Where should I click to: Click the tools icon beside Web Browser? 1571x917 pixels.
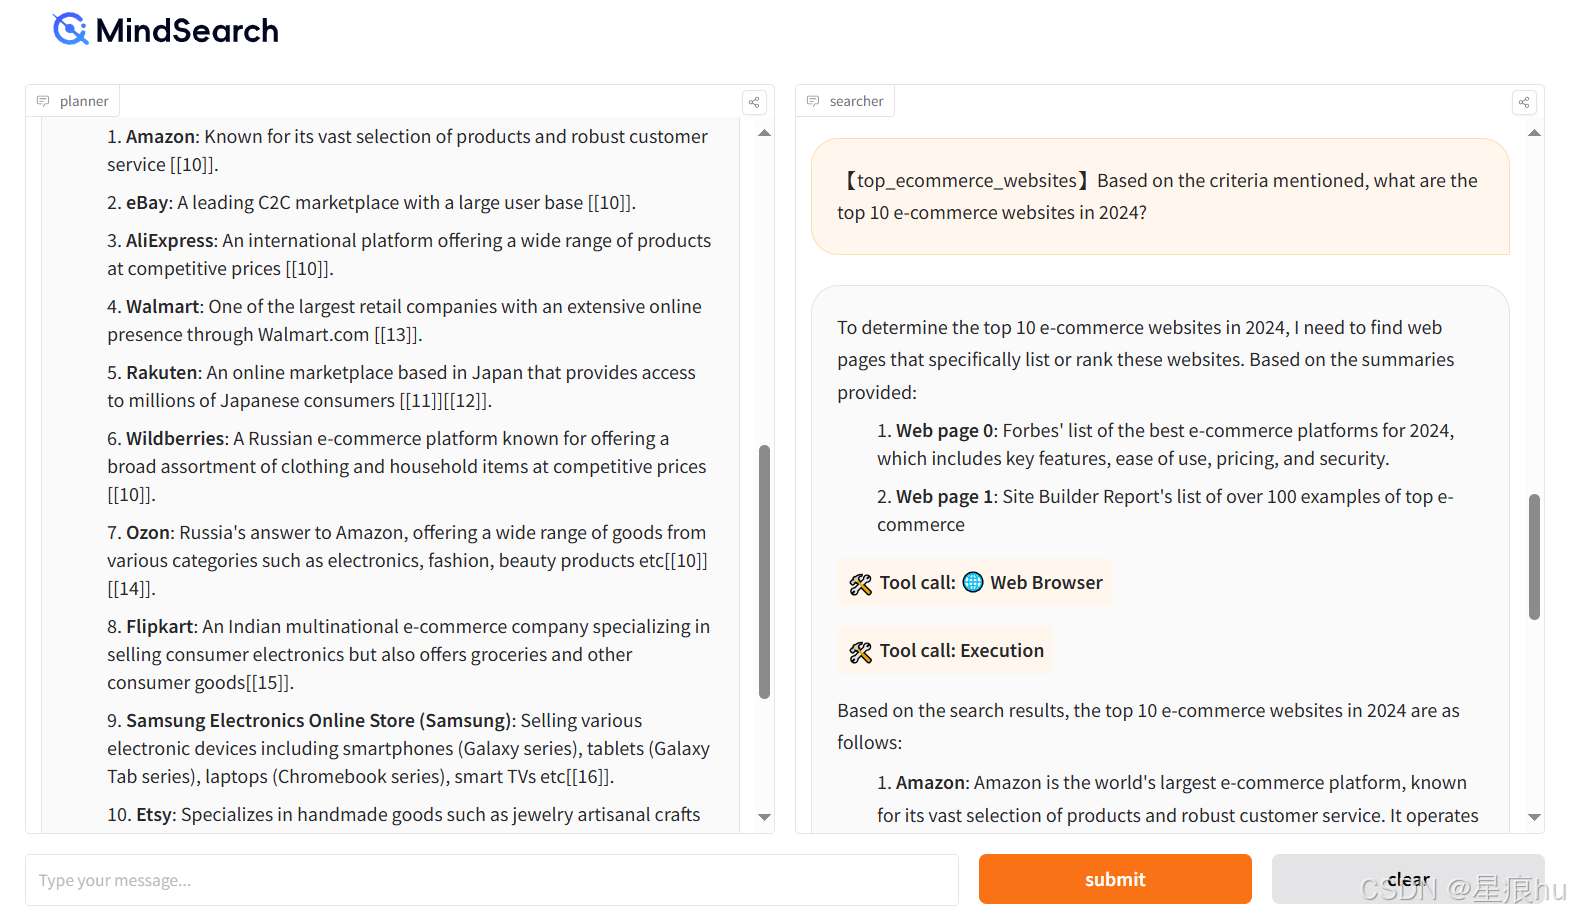pos(860,584)
